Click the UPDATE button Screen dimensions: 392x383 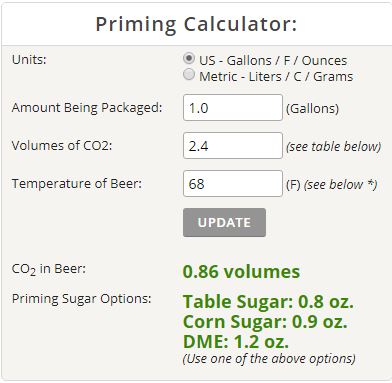click(224, 223)
